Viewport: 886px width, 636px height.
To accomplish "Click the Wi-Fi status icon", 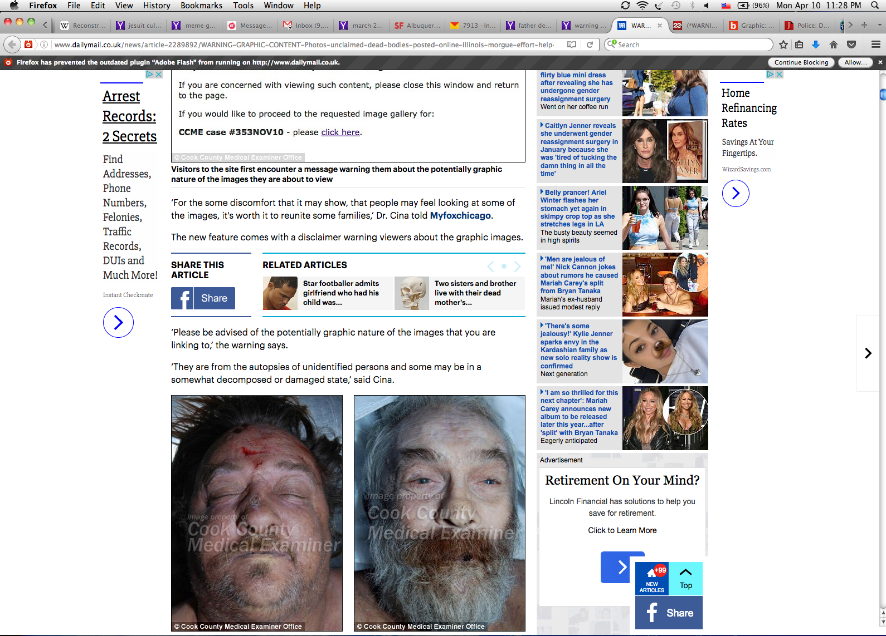I will (x=642, y=6).
